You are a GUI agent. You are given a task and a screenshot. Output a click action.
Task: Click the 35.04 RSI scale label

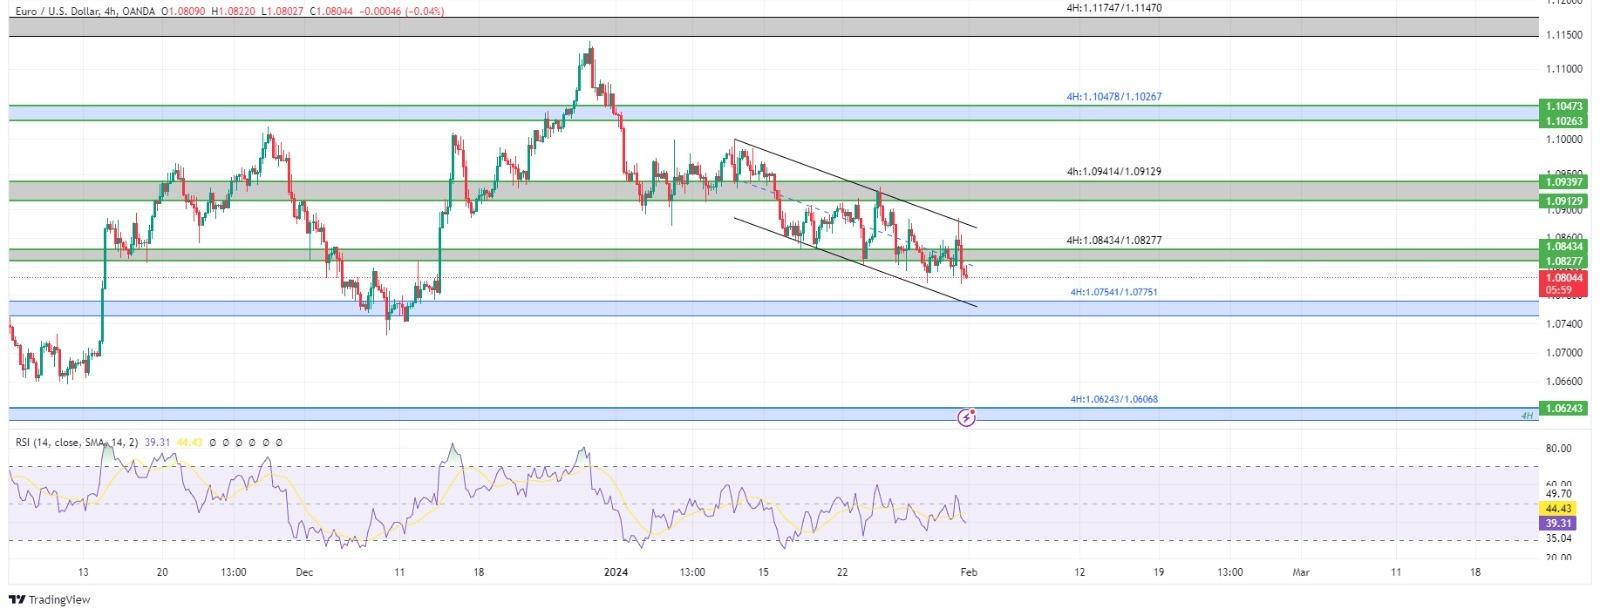point(1558,538)
